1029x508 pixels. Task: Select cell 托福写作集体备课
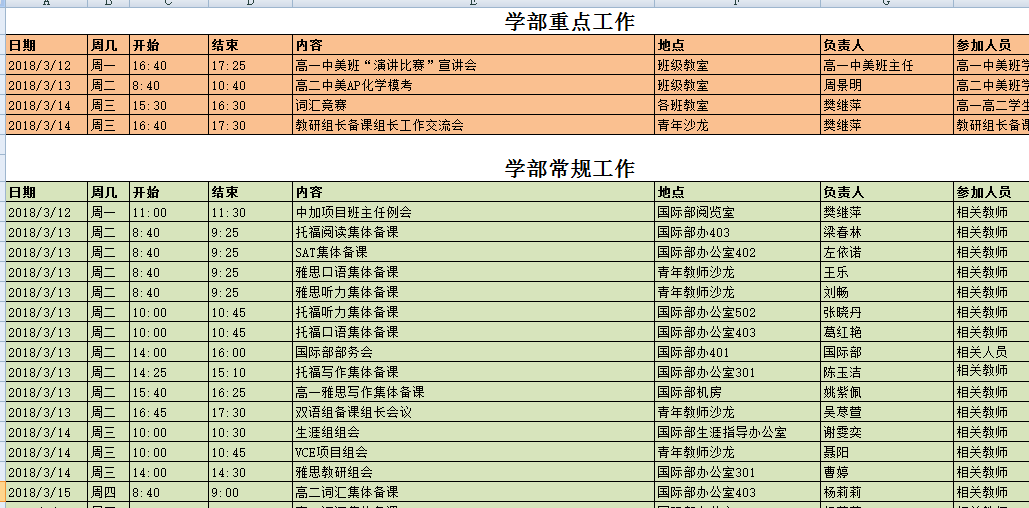pyautogui.click(x=474, y=372)
